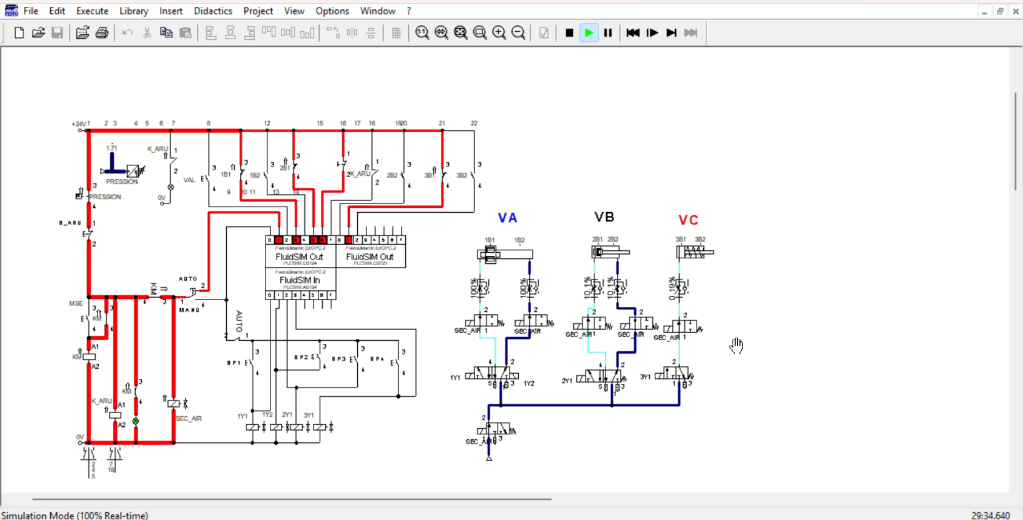Screen dimensions: 1023x520
Task: Select the 3Y1 solenoid coil
Action: coord(320,427)
